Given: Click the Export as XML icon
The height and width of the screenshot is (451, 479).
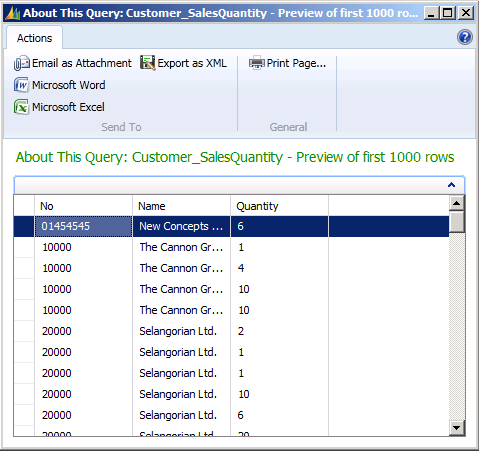Looking at the screenshot, I should [x=147, y=63].
